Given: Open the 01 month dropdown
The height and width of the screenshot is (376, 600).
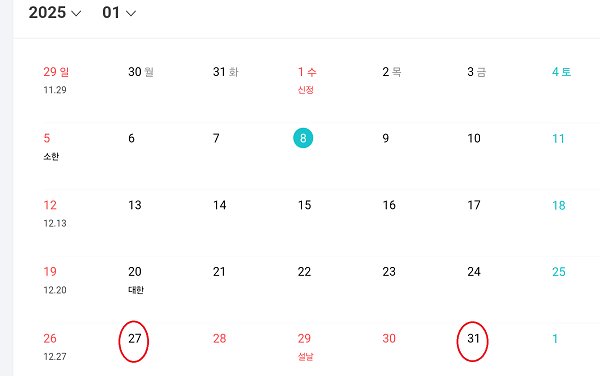Looking at the screenshot, I should (119, 13).
